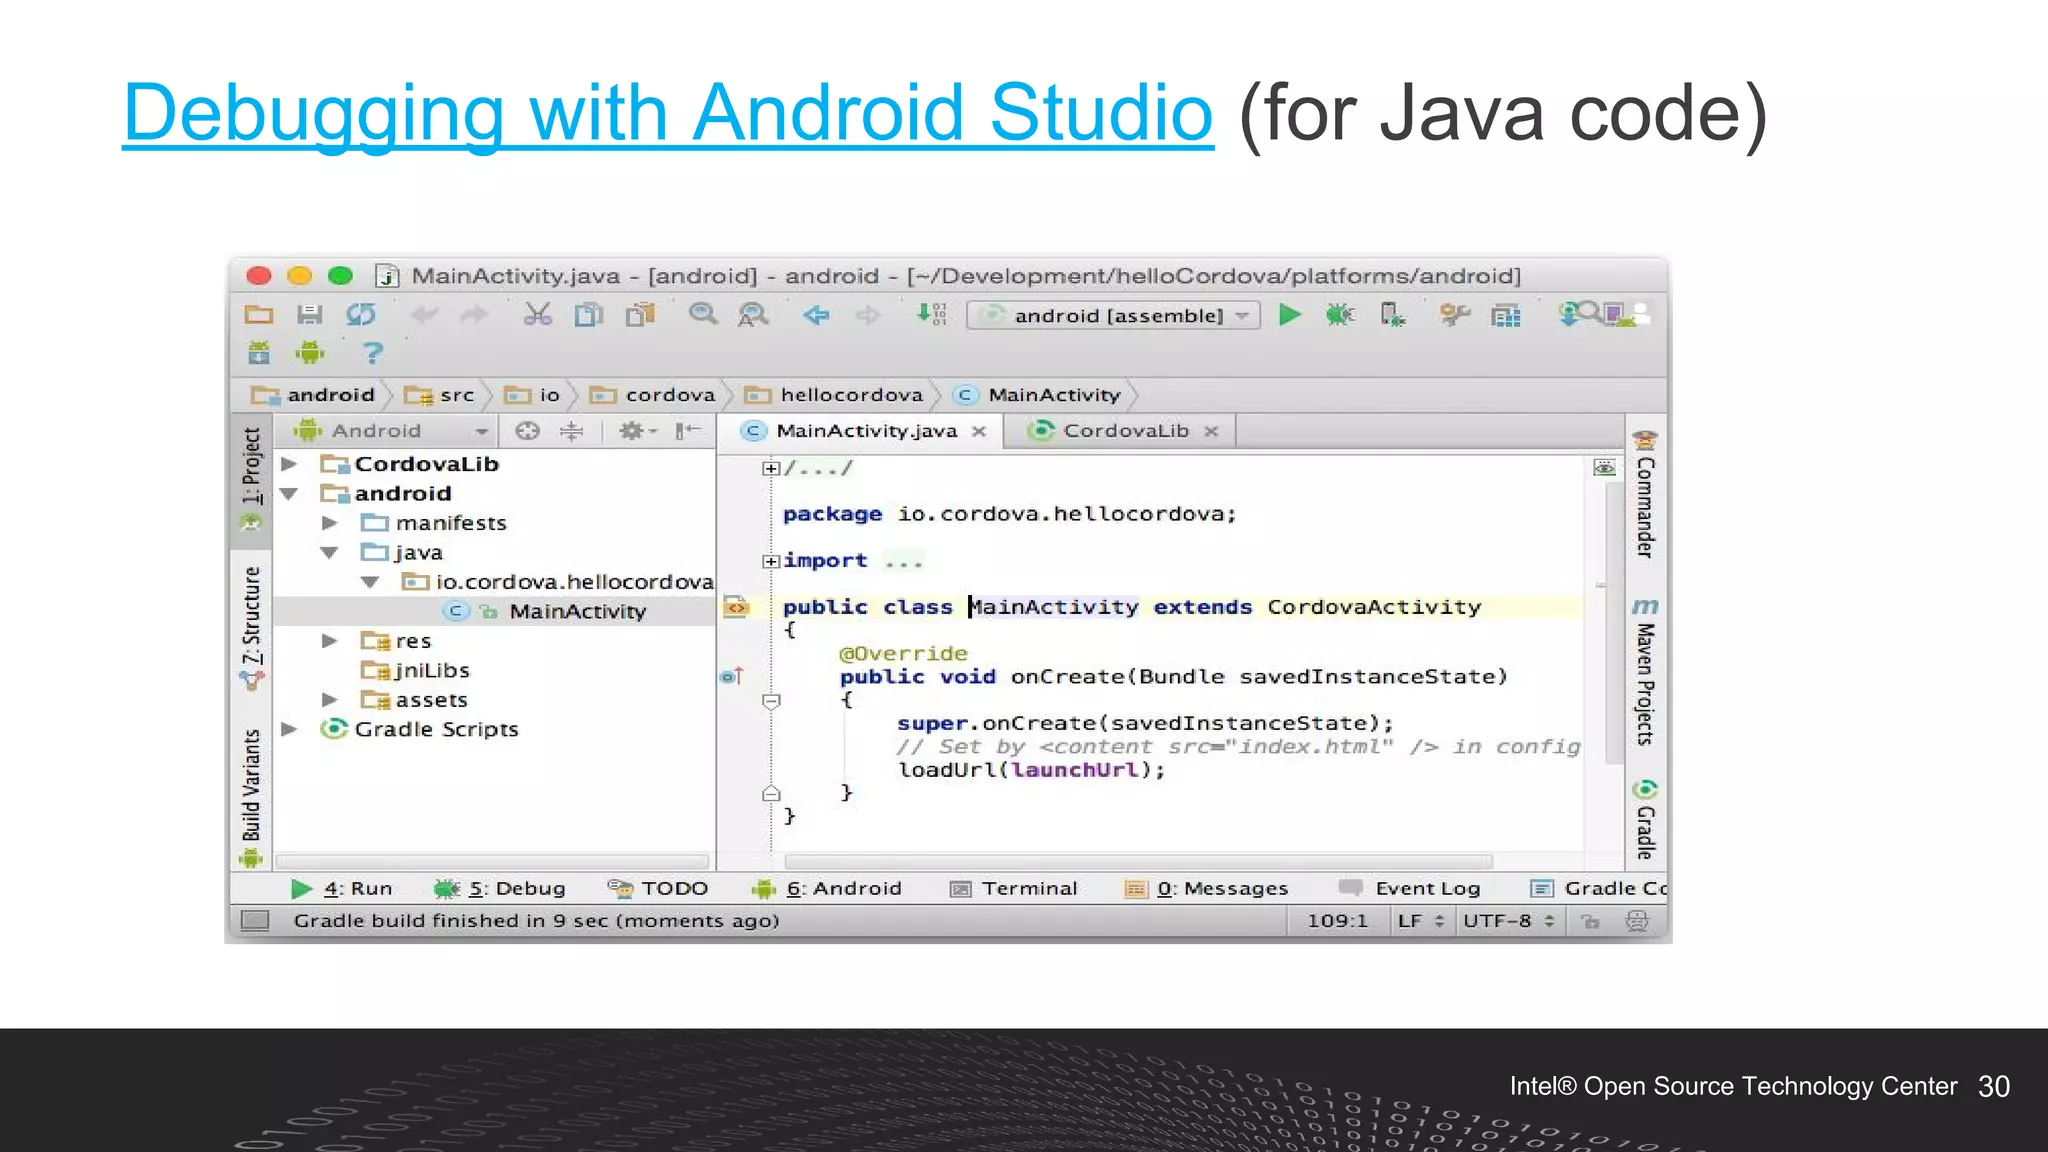
Task: Click the Paste clipboard icon
Action: click(x=640, y=315)
